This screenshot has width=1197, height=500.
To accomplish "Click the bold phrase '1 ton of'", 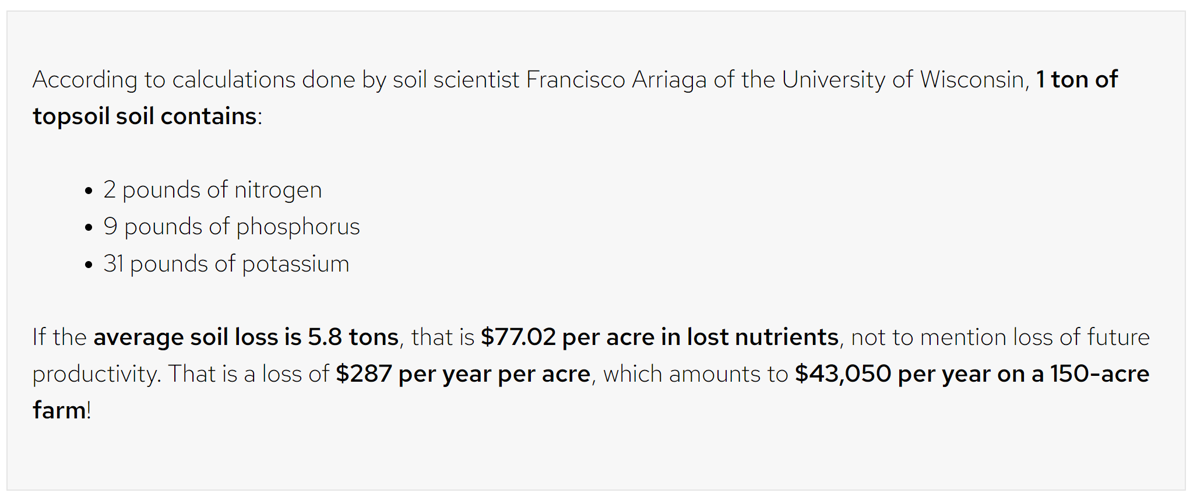I will pos(1076,80).
